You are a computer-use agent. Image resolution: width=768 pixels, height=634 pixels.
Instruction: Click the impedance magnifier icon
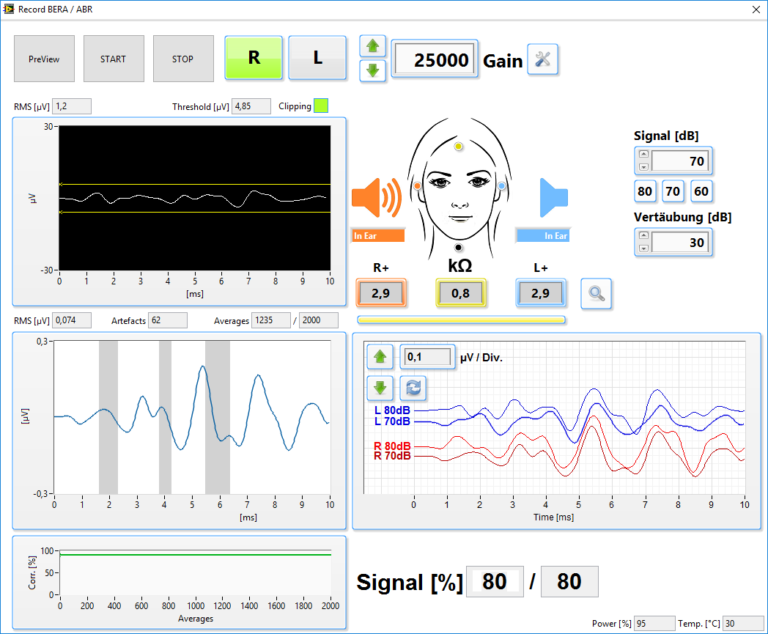click(x=596, y=293)
